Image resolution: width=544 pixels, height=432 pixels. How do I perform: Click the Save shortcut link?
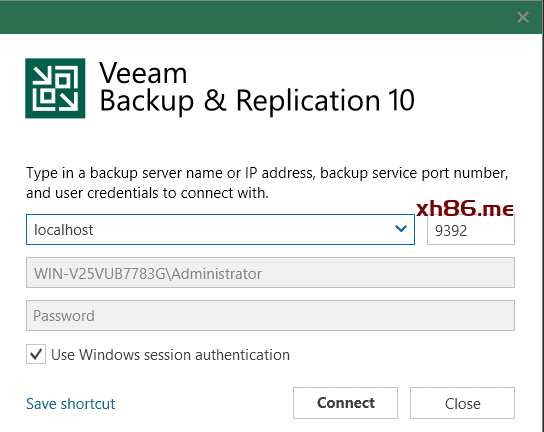[x=71, y=404]
